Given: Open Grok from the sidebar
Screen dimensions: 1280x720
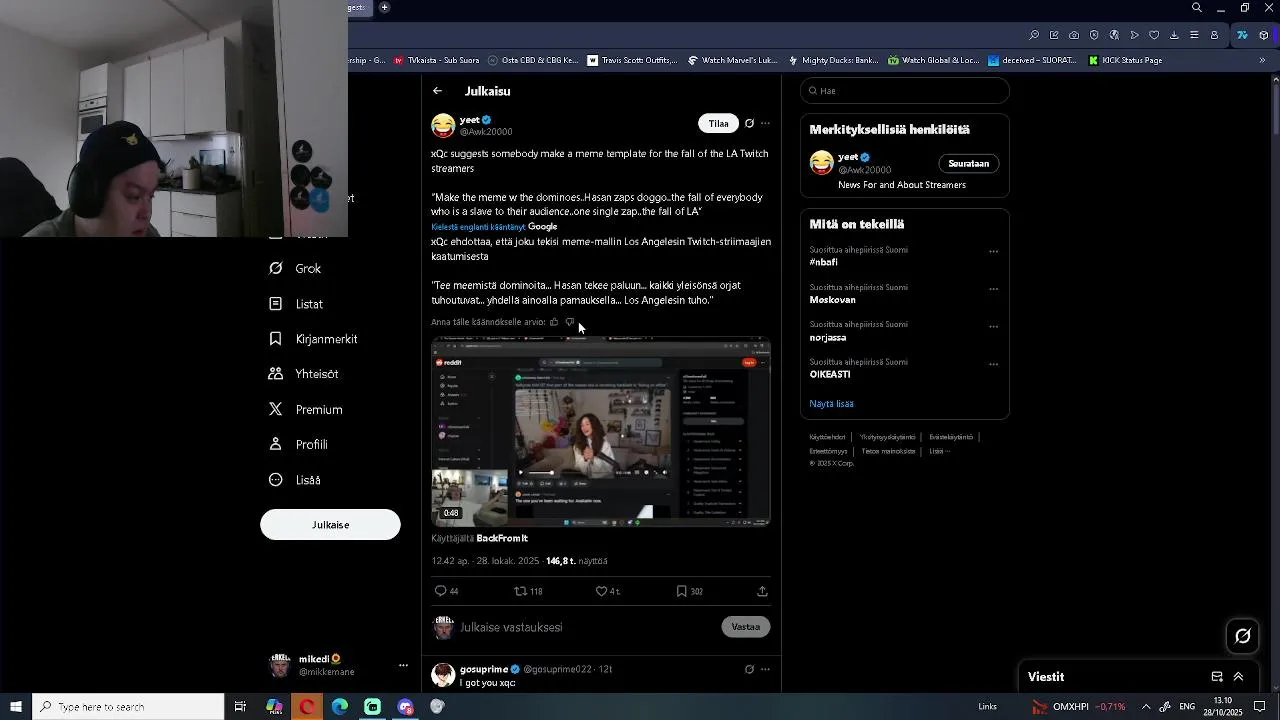Looking at the screenshot, I should (x=296, y=269).
